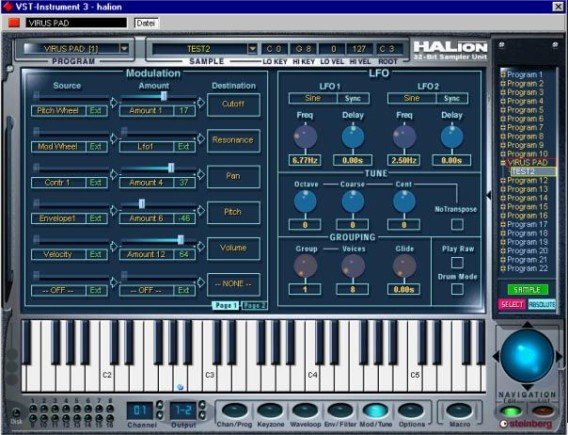Open the Cutoff destination selector
The width and height of the screenshot is (568, 435).
coord(233,104)
